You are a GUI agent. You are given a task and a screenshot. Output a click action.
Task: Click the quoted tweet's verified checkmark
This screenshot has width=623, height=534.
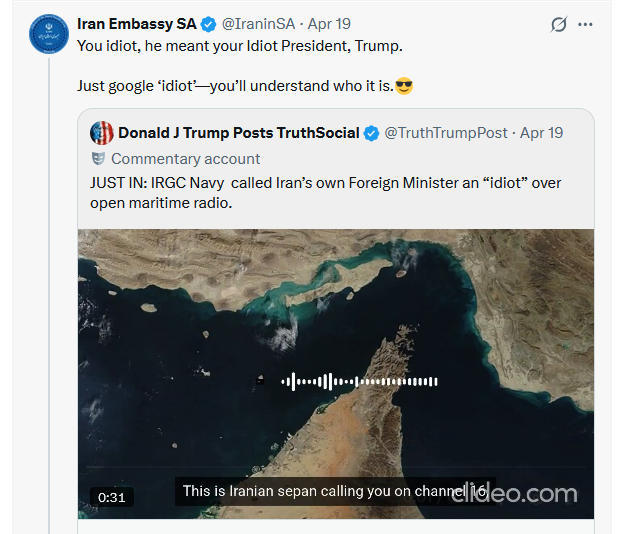(x=371, y=133)
